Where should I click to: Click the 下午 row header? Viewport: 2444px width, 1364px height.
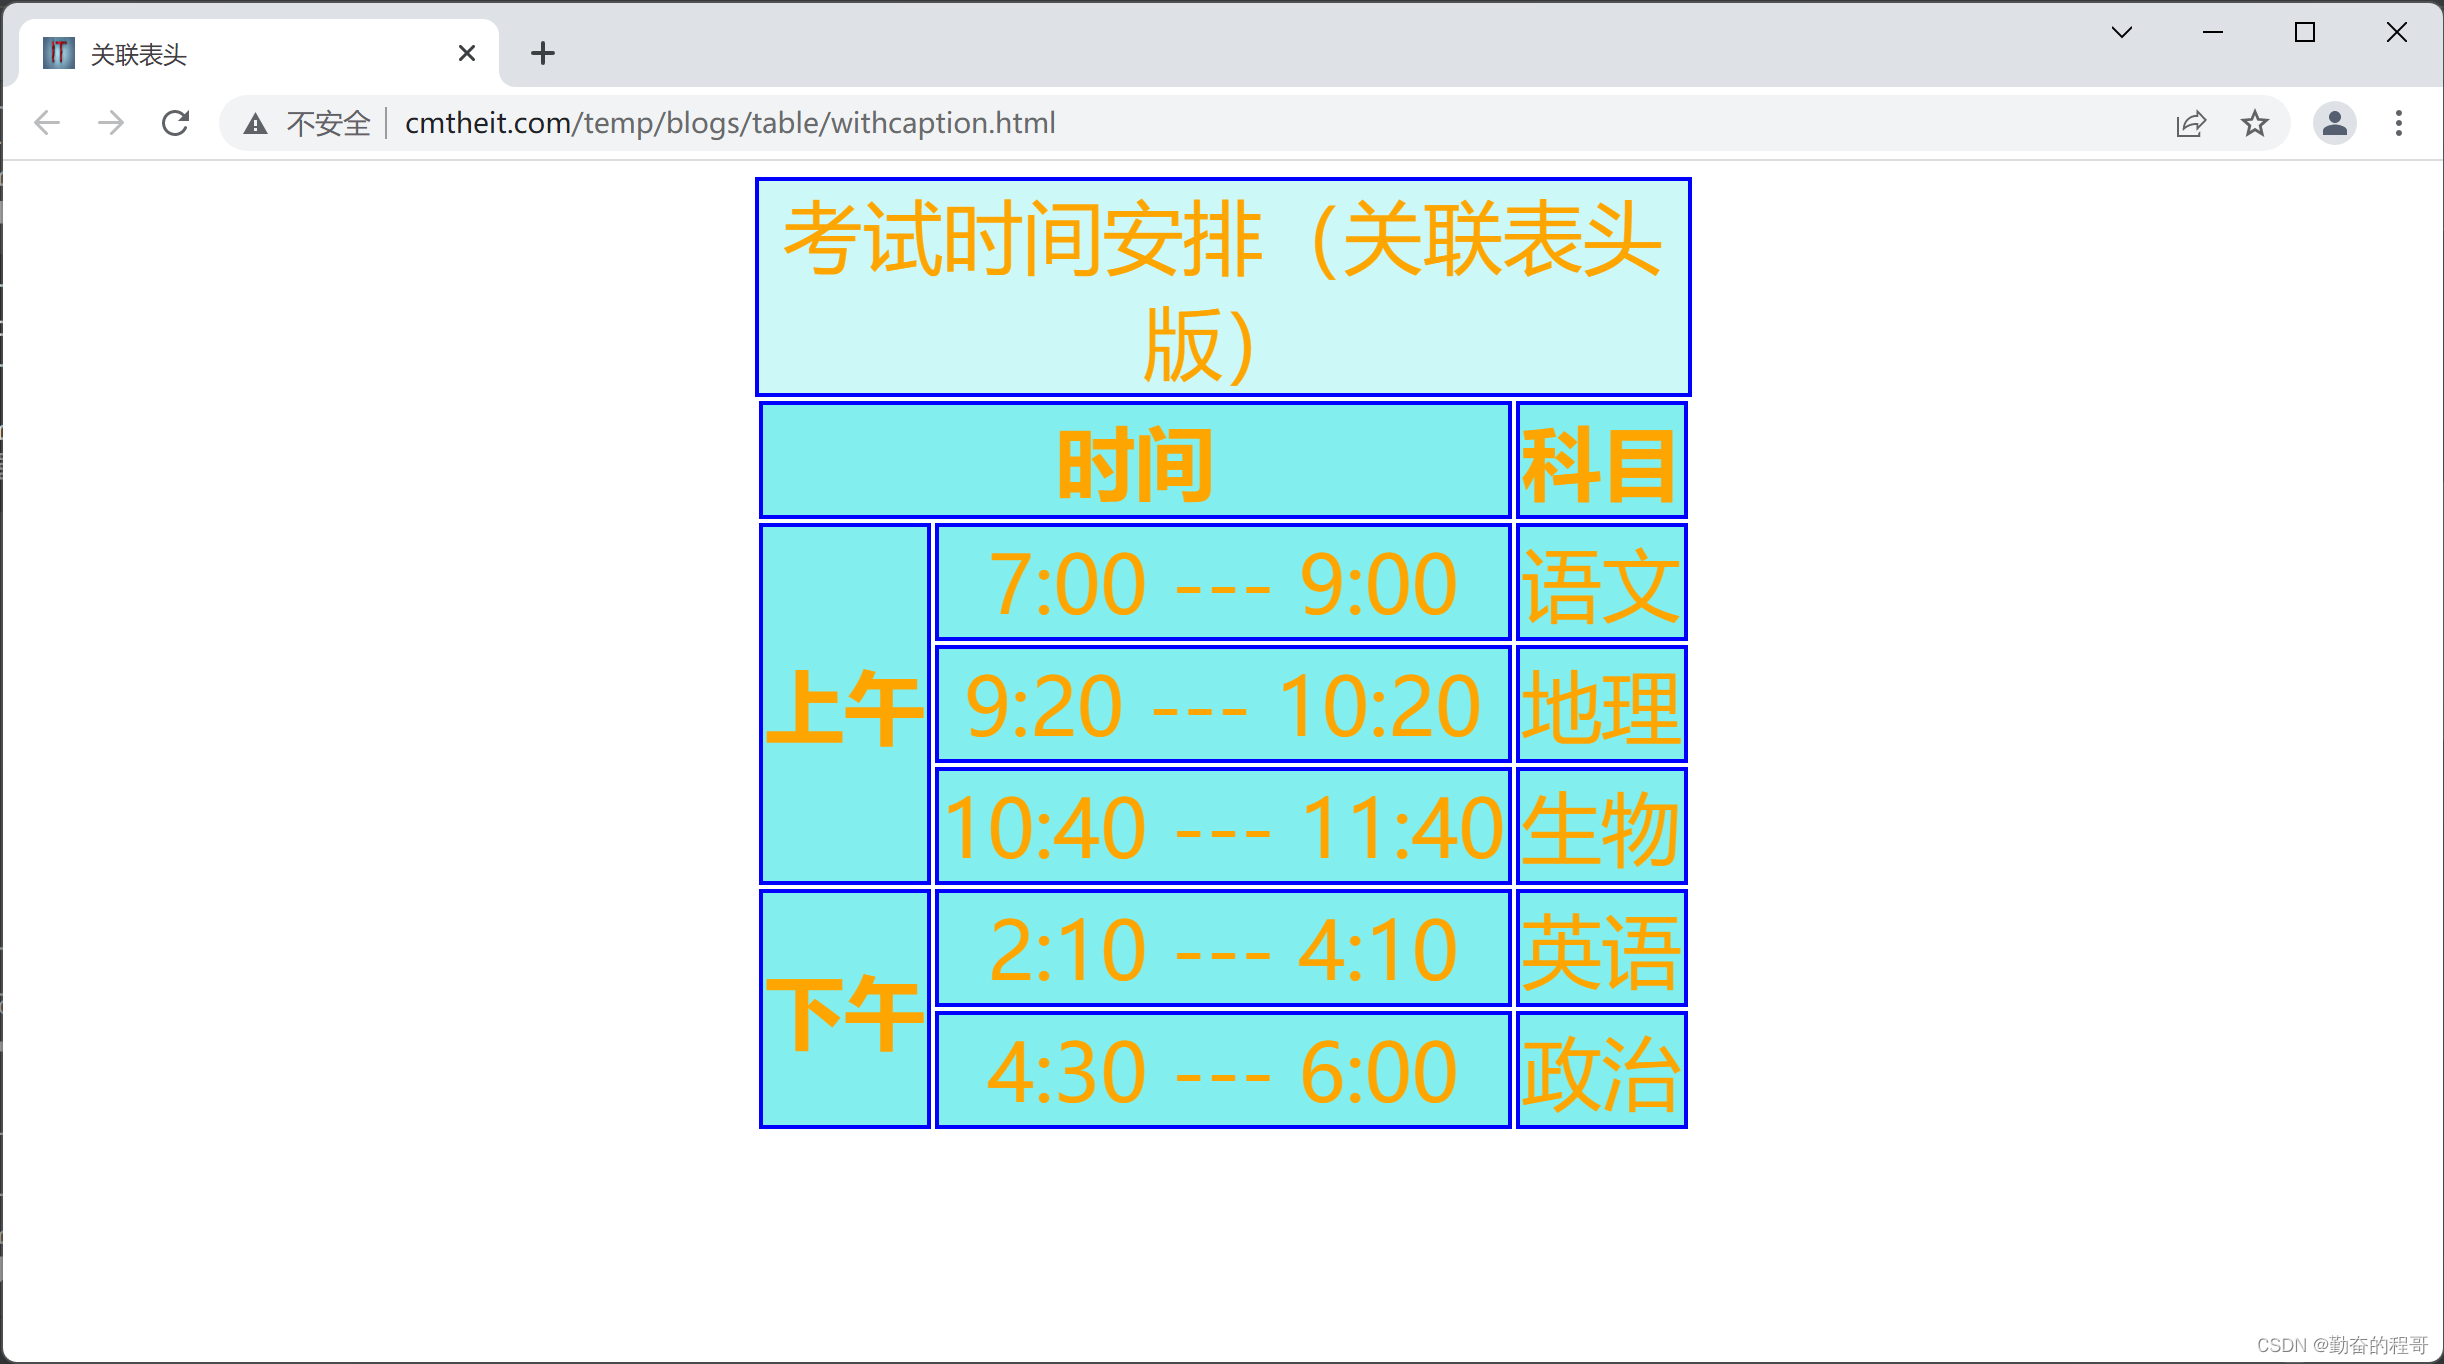[x=845, y=1010]
